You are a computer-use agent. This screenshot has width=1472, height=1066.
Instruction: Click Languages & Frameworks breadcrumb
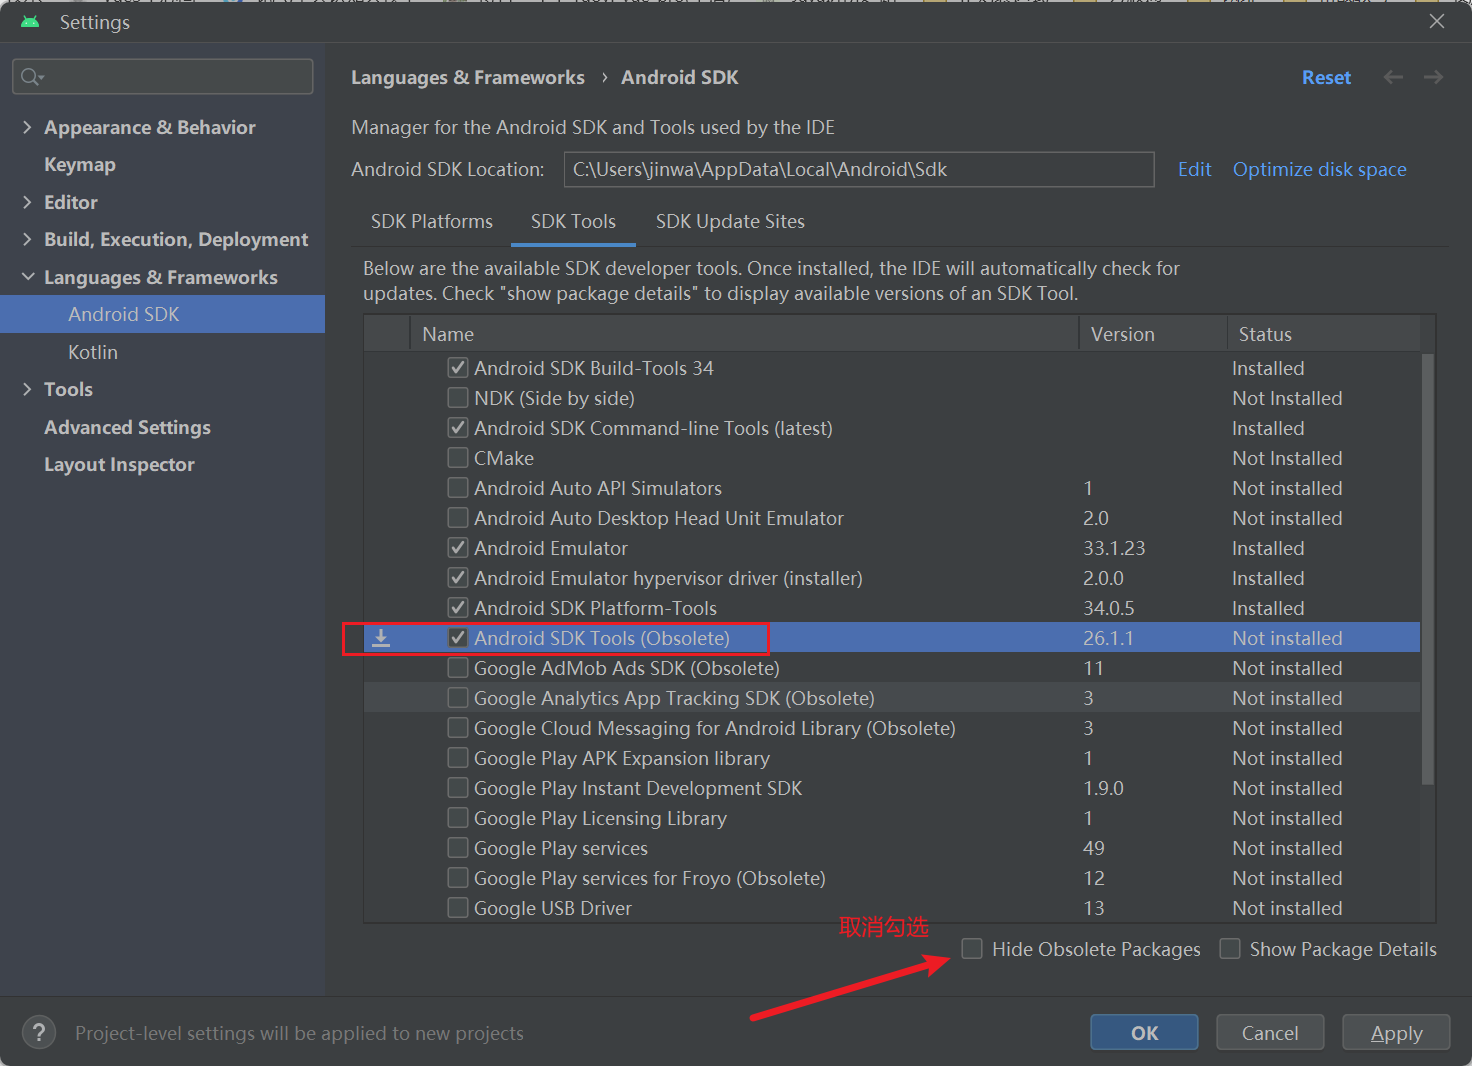click(468, 78)
